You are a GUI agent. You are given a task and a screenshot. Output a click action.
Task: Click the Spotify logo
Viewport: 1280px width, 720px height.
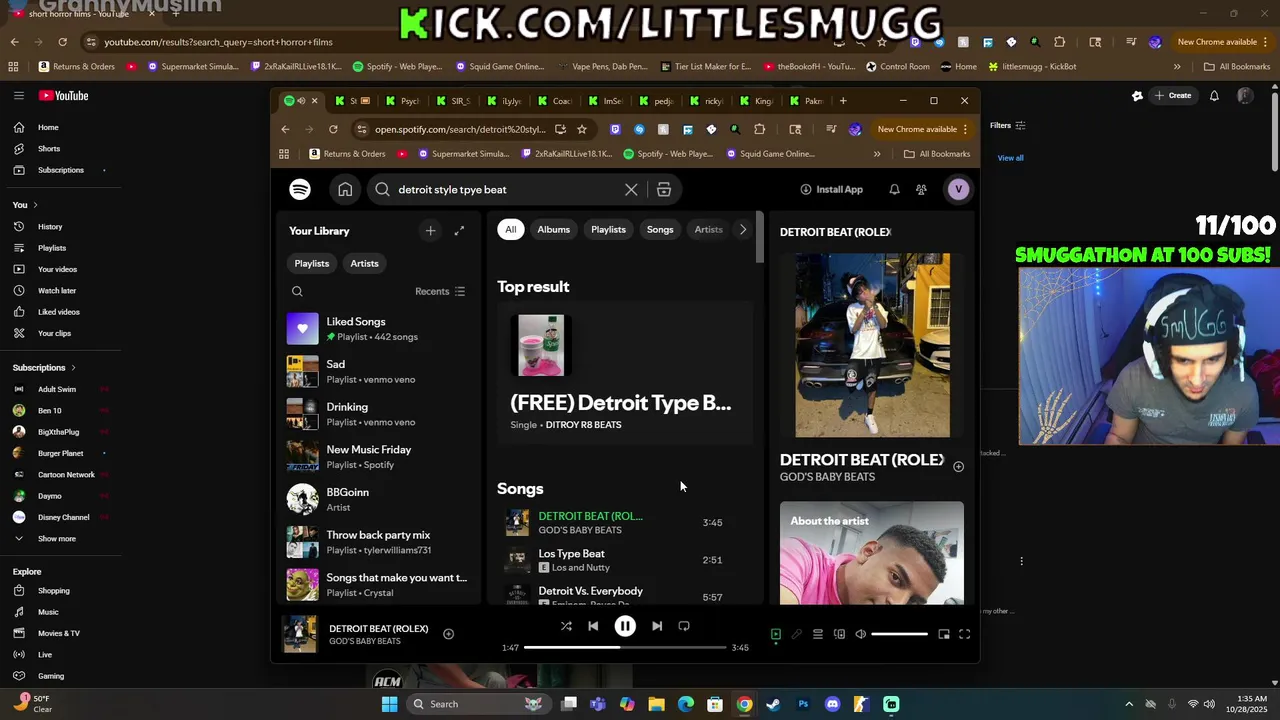click(300, 189)
